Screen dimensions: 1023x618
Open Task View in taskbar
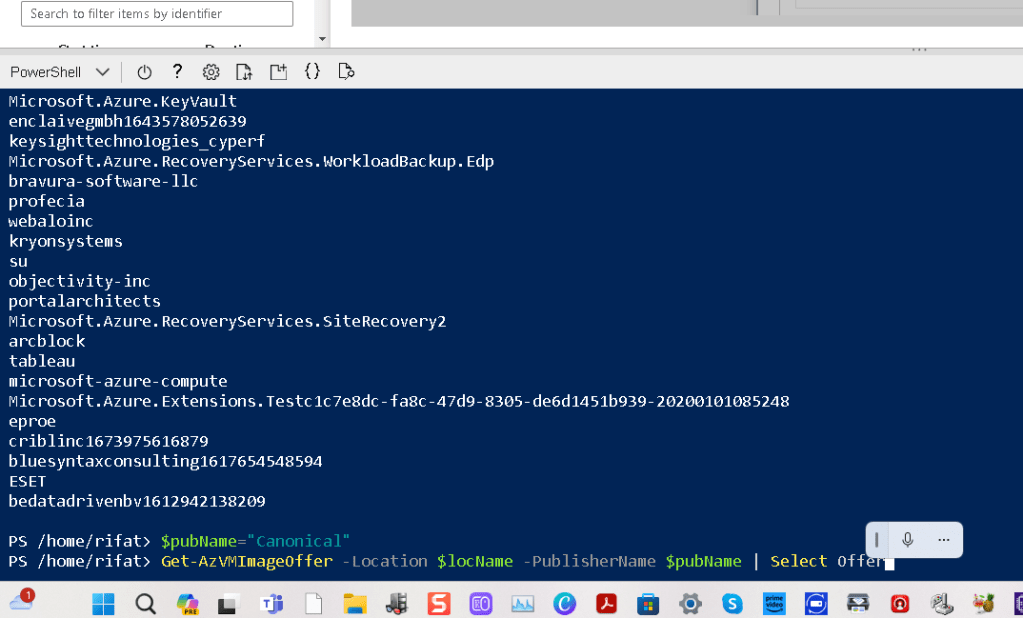coord(227,604)
